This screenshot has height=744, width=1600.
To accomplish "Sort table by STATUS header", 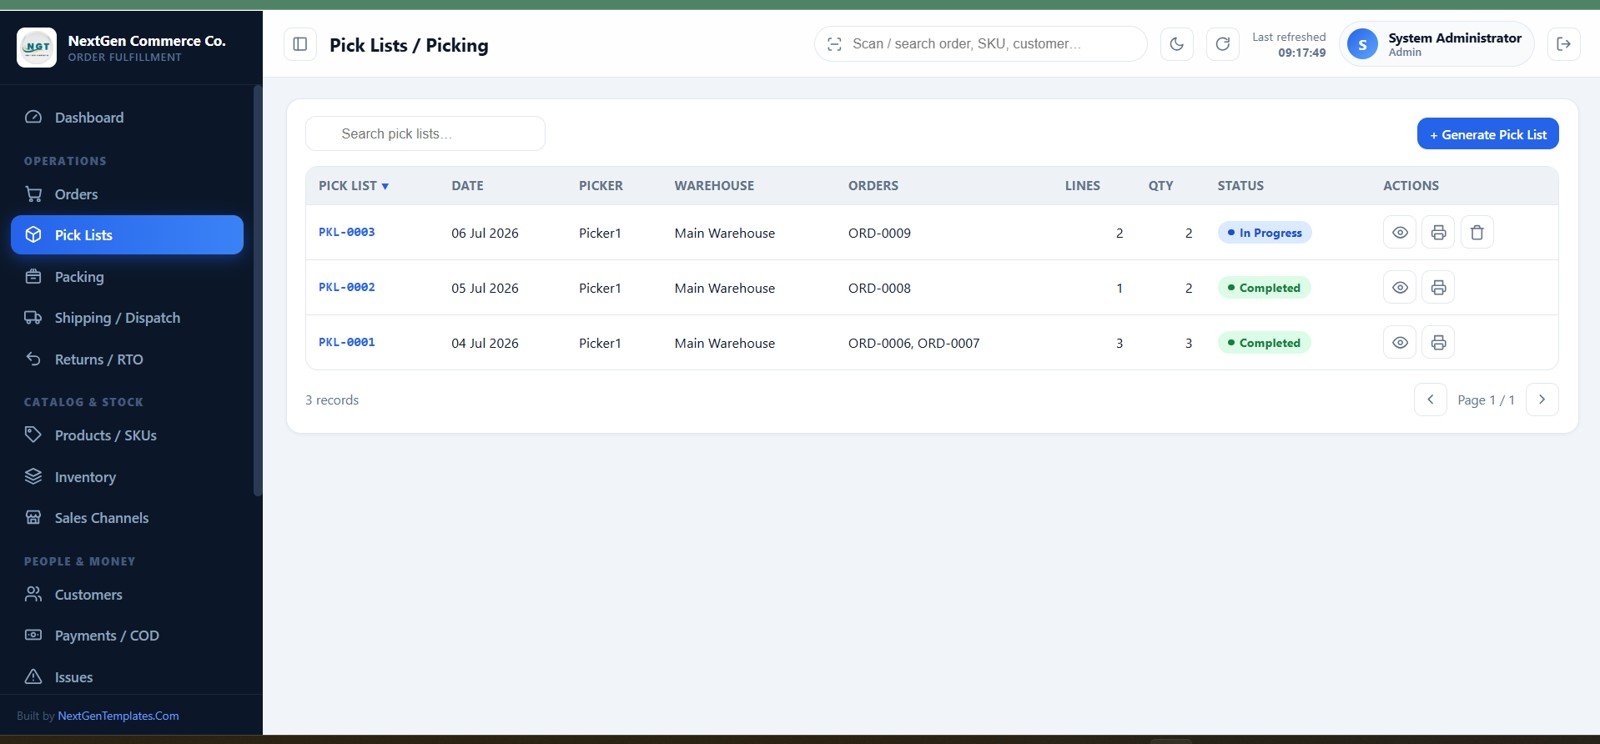I will click(x=1240, y=186).
